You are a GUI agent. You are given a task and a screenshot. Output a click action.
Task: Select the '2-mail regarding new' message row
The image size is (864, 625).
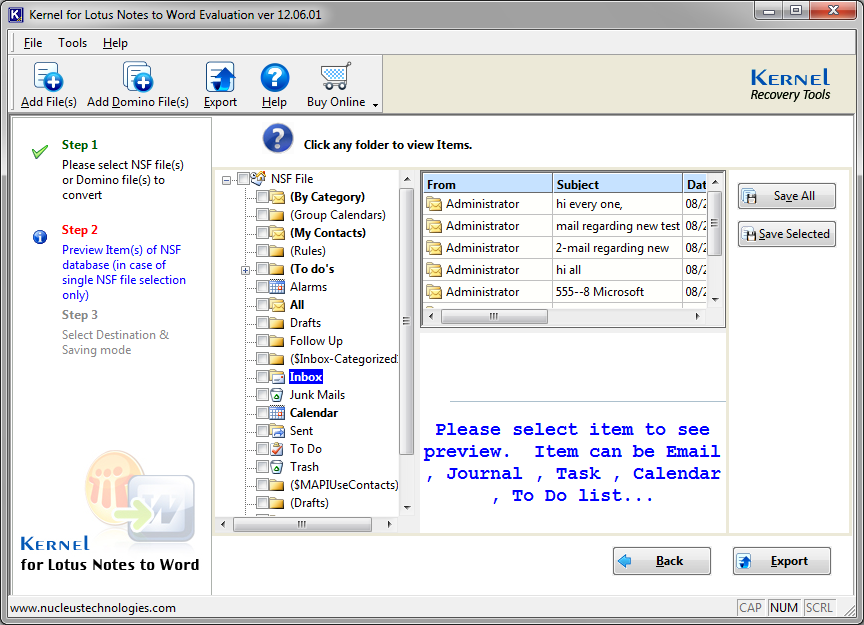(564, 248)
